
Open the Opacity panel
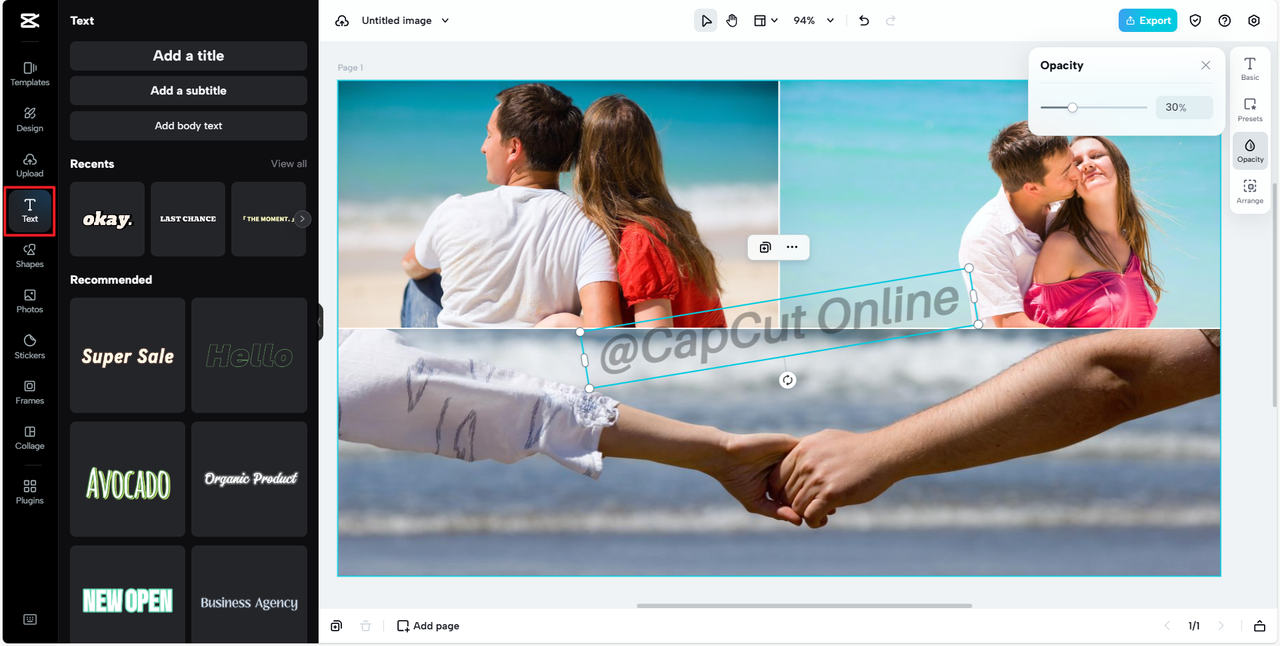pos(1250,151)
